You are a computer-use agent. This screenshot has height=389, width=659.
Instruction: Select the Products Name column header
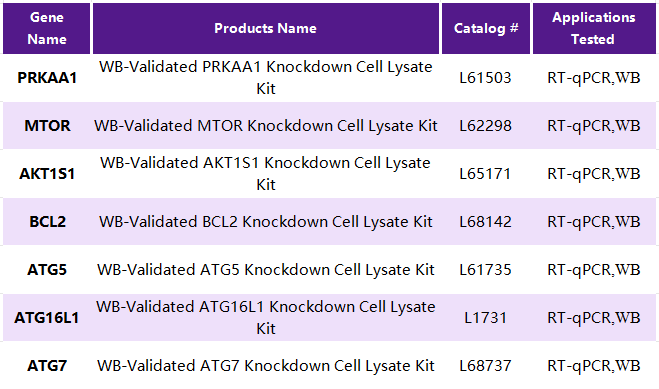(266, 28)
